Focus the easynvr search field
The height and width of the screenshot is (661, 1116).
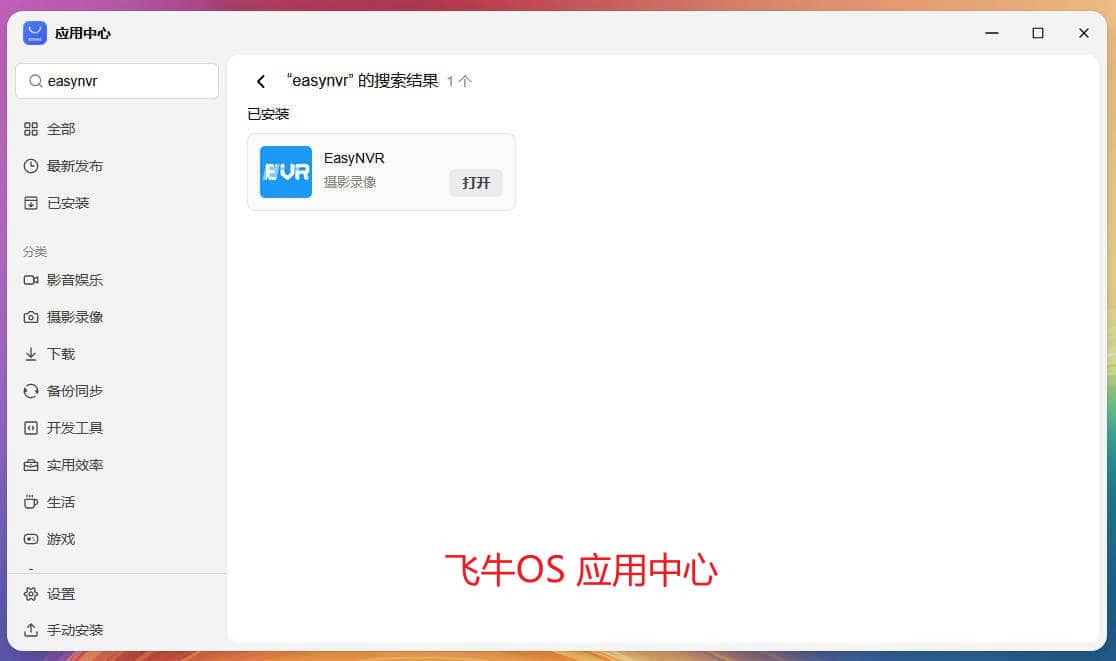click(x=117, y=81)
